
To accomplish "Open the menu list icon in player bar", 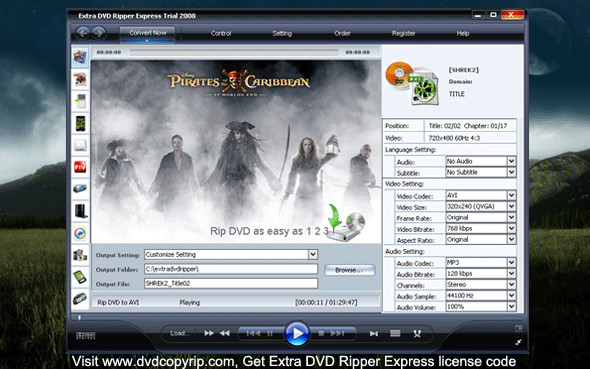I will click(x=395, y=333).
